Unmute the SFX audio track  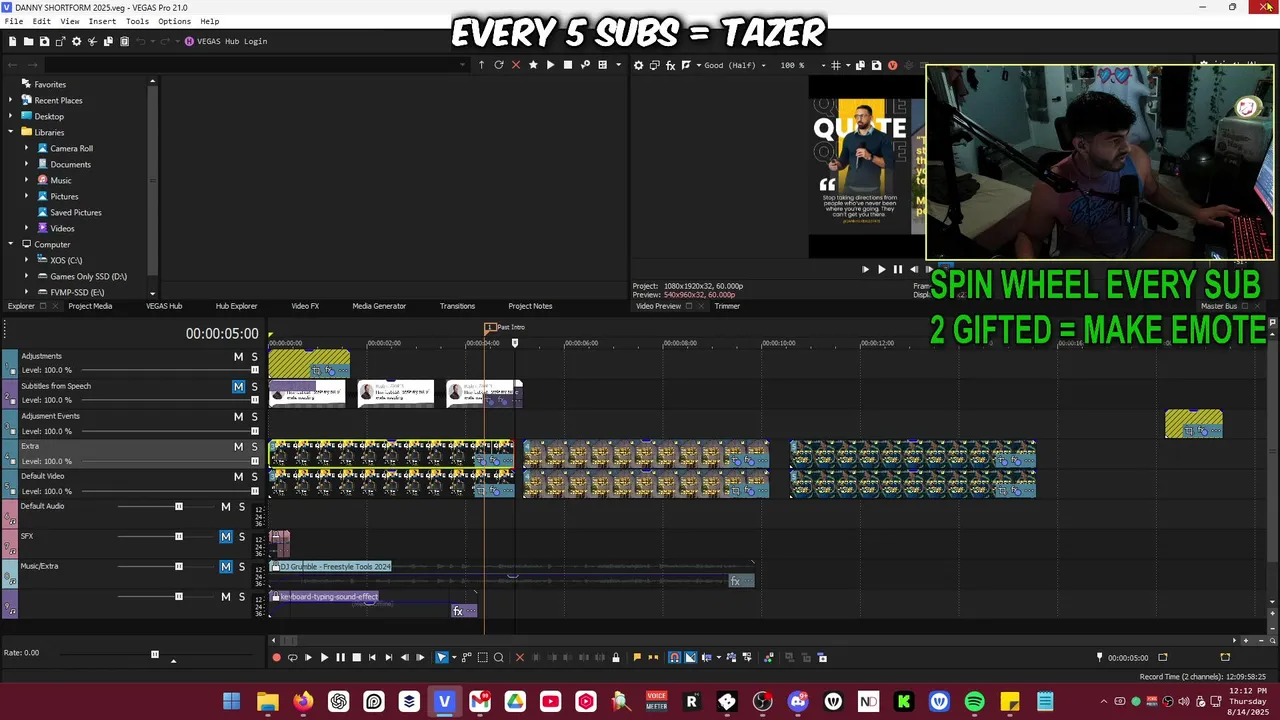tap(226, 537)
